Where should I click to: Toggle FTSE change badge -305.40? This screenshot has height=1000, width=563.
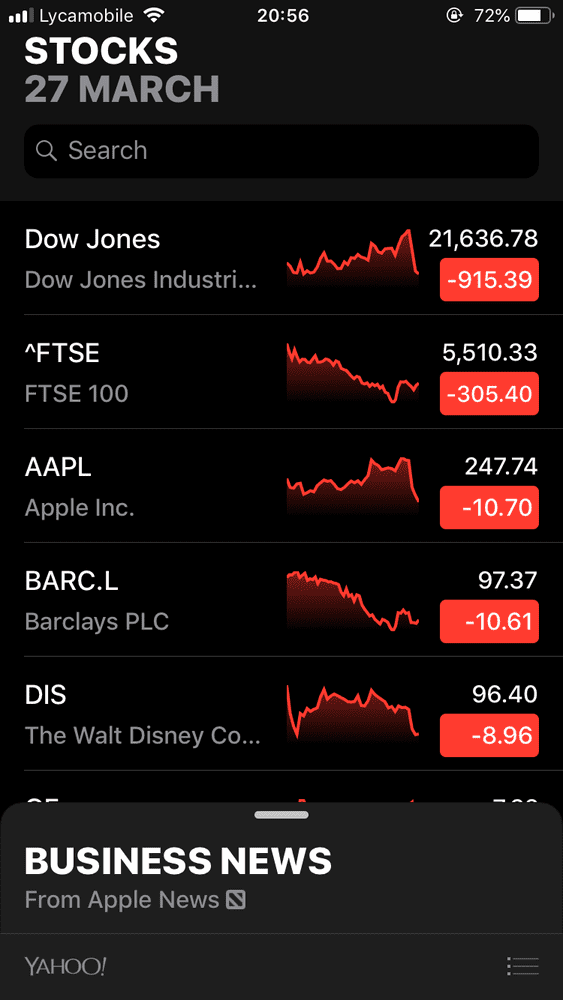coord(489,393)
